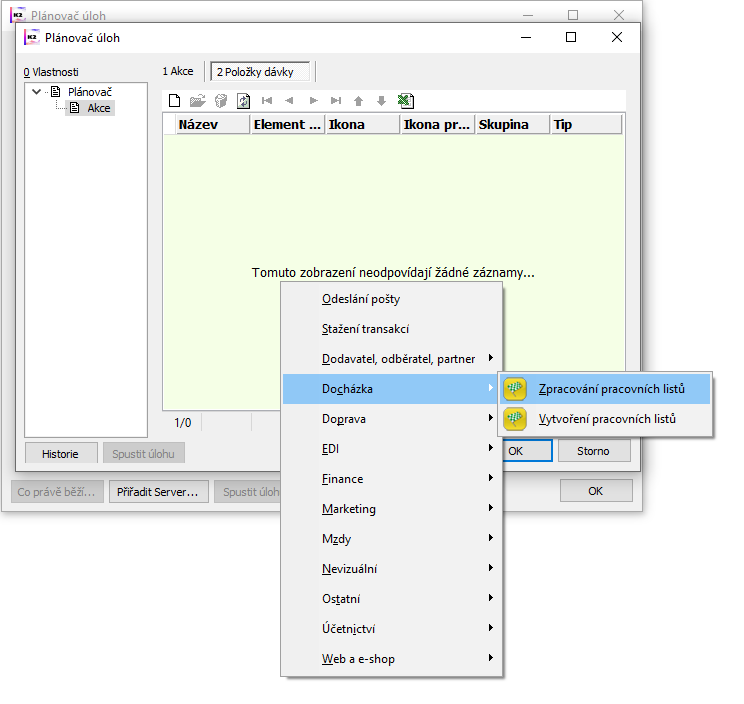This screenshot has width=744, height=704.
Task: Click Co právě běží… in back window
Action: 57,492
